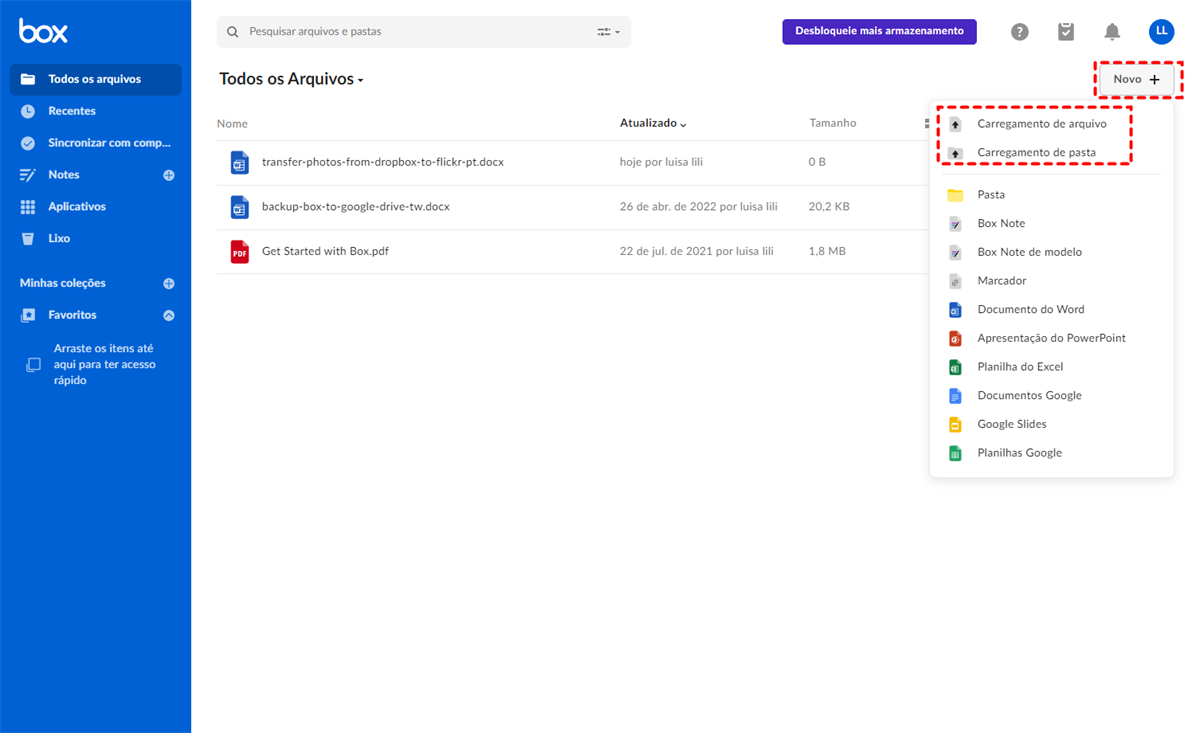The height and width of the screenshot is (733, 1200).
Task: Select Documentos Google in the menu
Action: point(1029,396)
